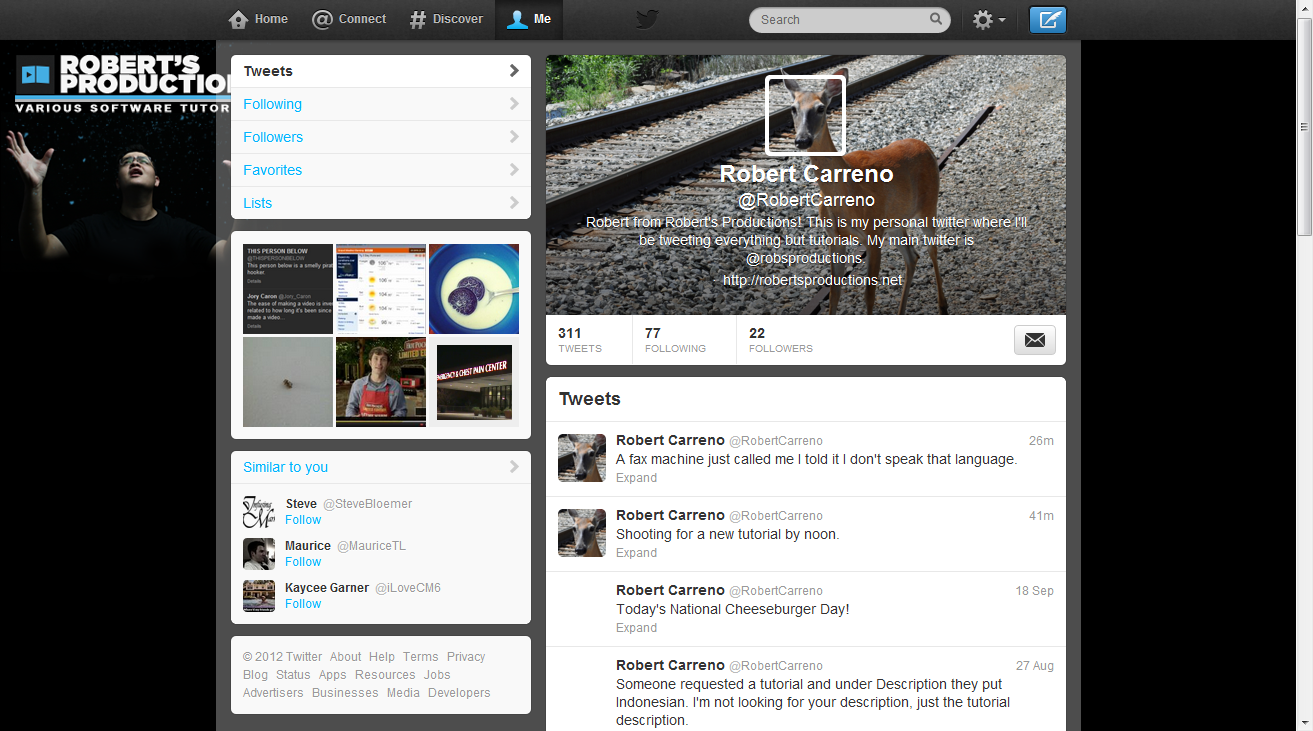
Task: Click Maurice's avatar image
Action: pos(259,554)
